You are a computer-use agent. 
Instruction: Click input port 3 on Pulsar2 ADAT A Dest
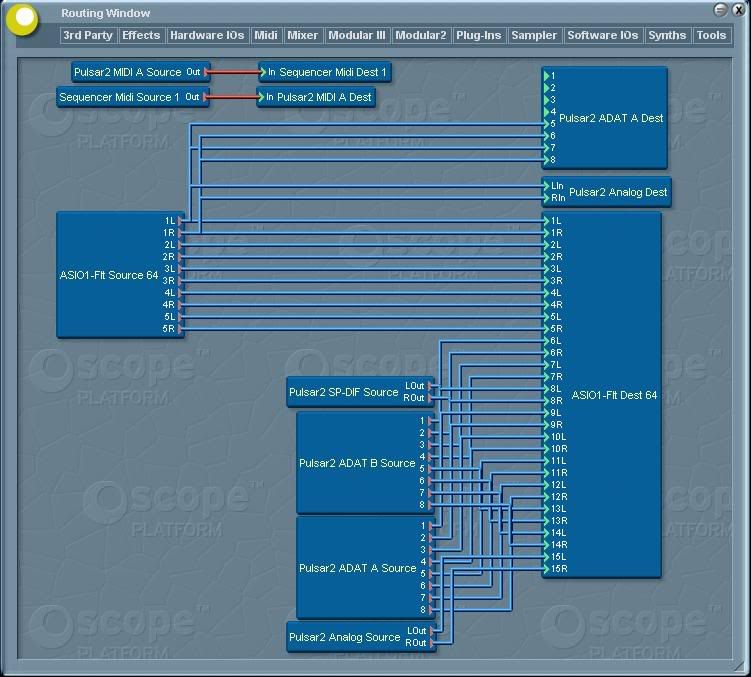[546, 100]
